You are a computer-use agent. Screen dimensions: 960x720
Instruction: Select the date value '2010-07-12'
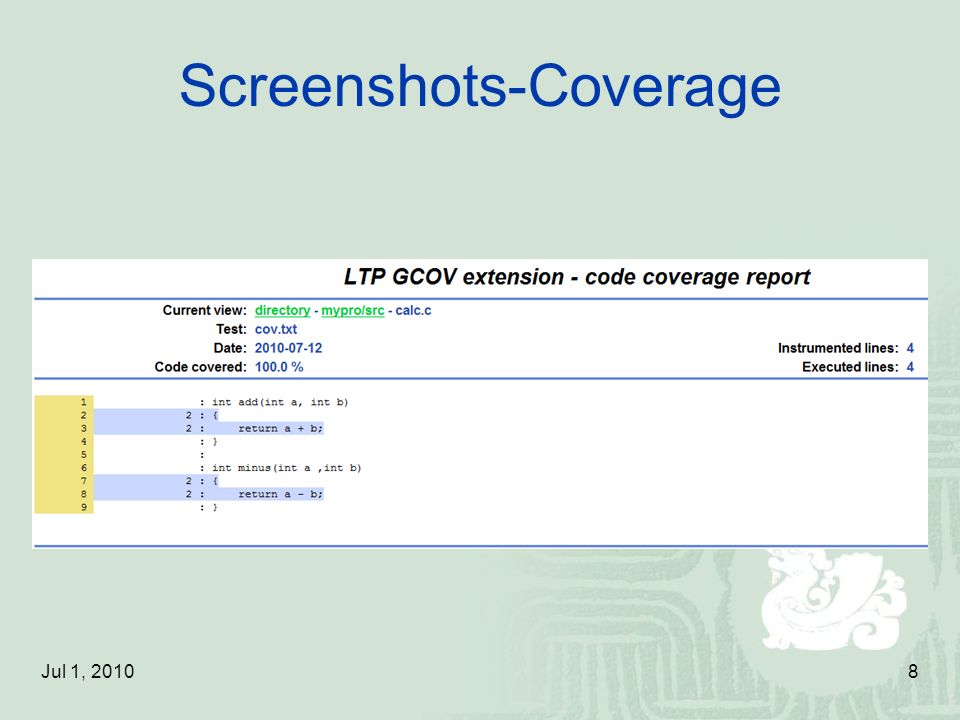pos(288,348)
